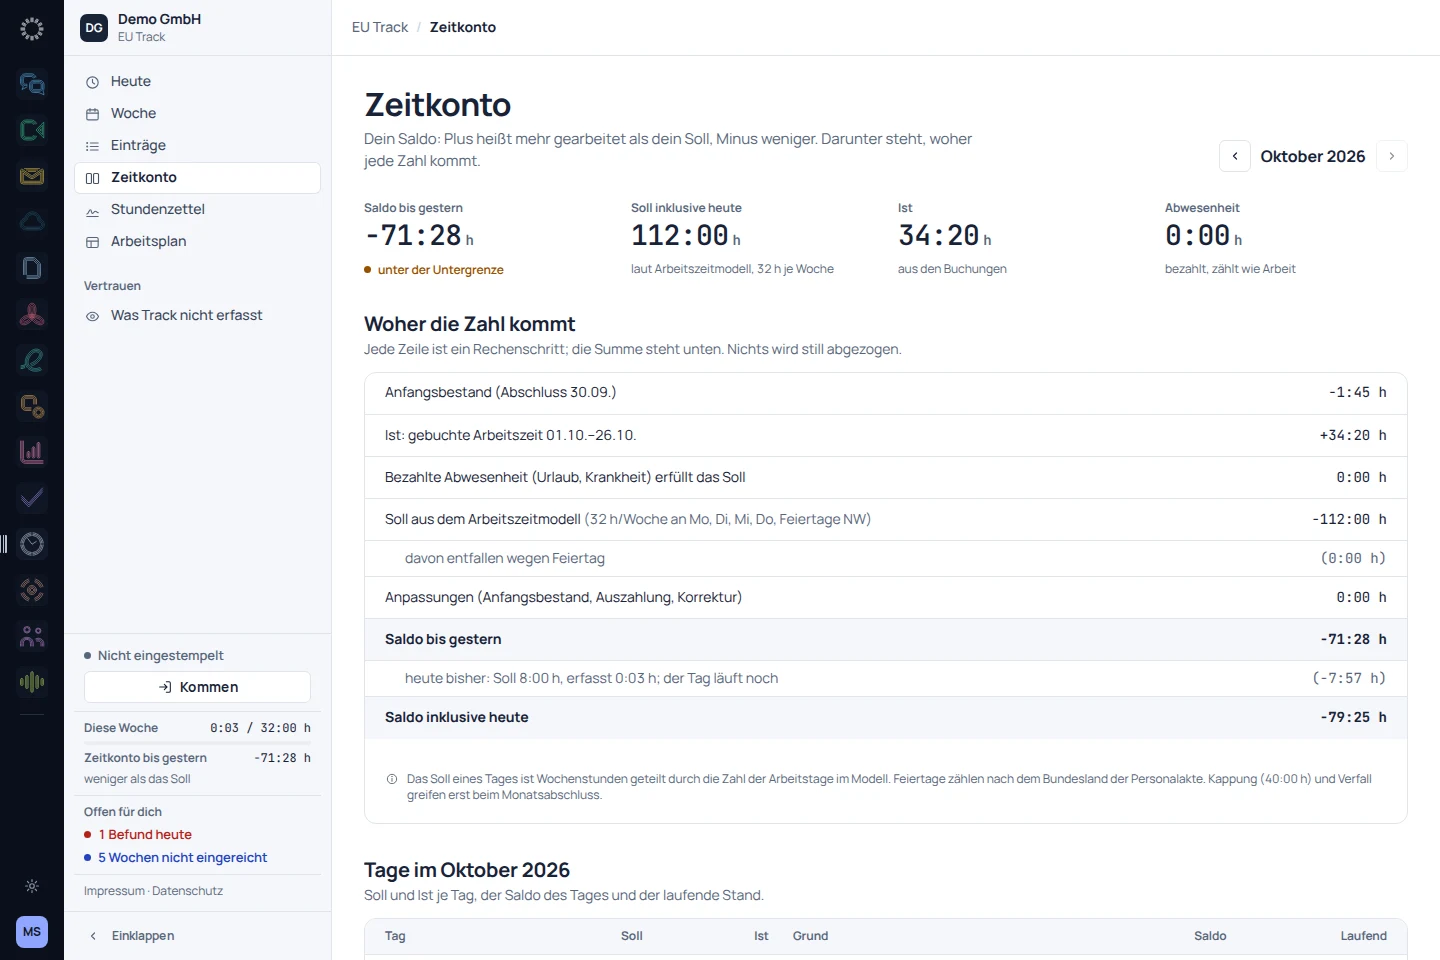Open the cloud app icon

pos(32,222)
